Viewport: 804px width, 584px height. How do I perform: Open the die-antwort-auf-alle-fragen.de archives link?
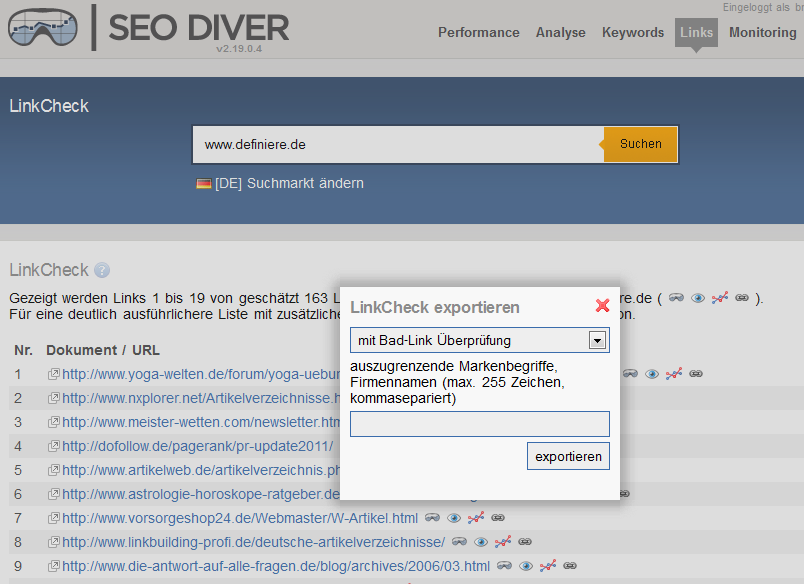[276, 567]
